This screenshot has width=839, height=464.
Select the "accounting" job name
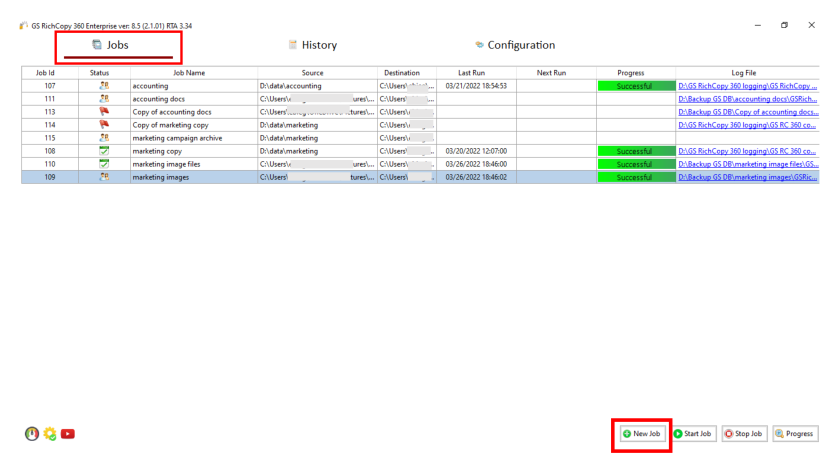[150, 86]
